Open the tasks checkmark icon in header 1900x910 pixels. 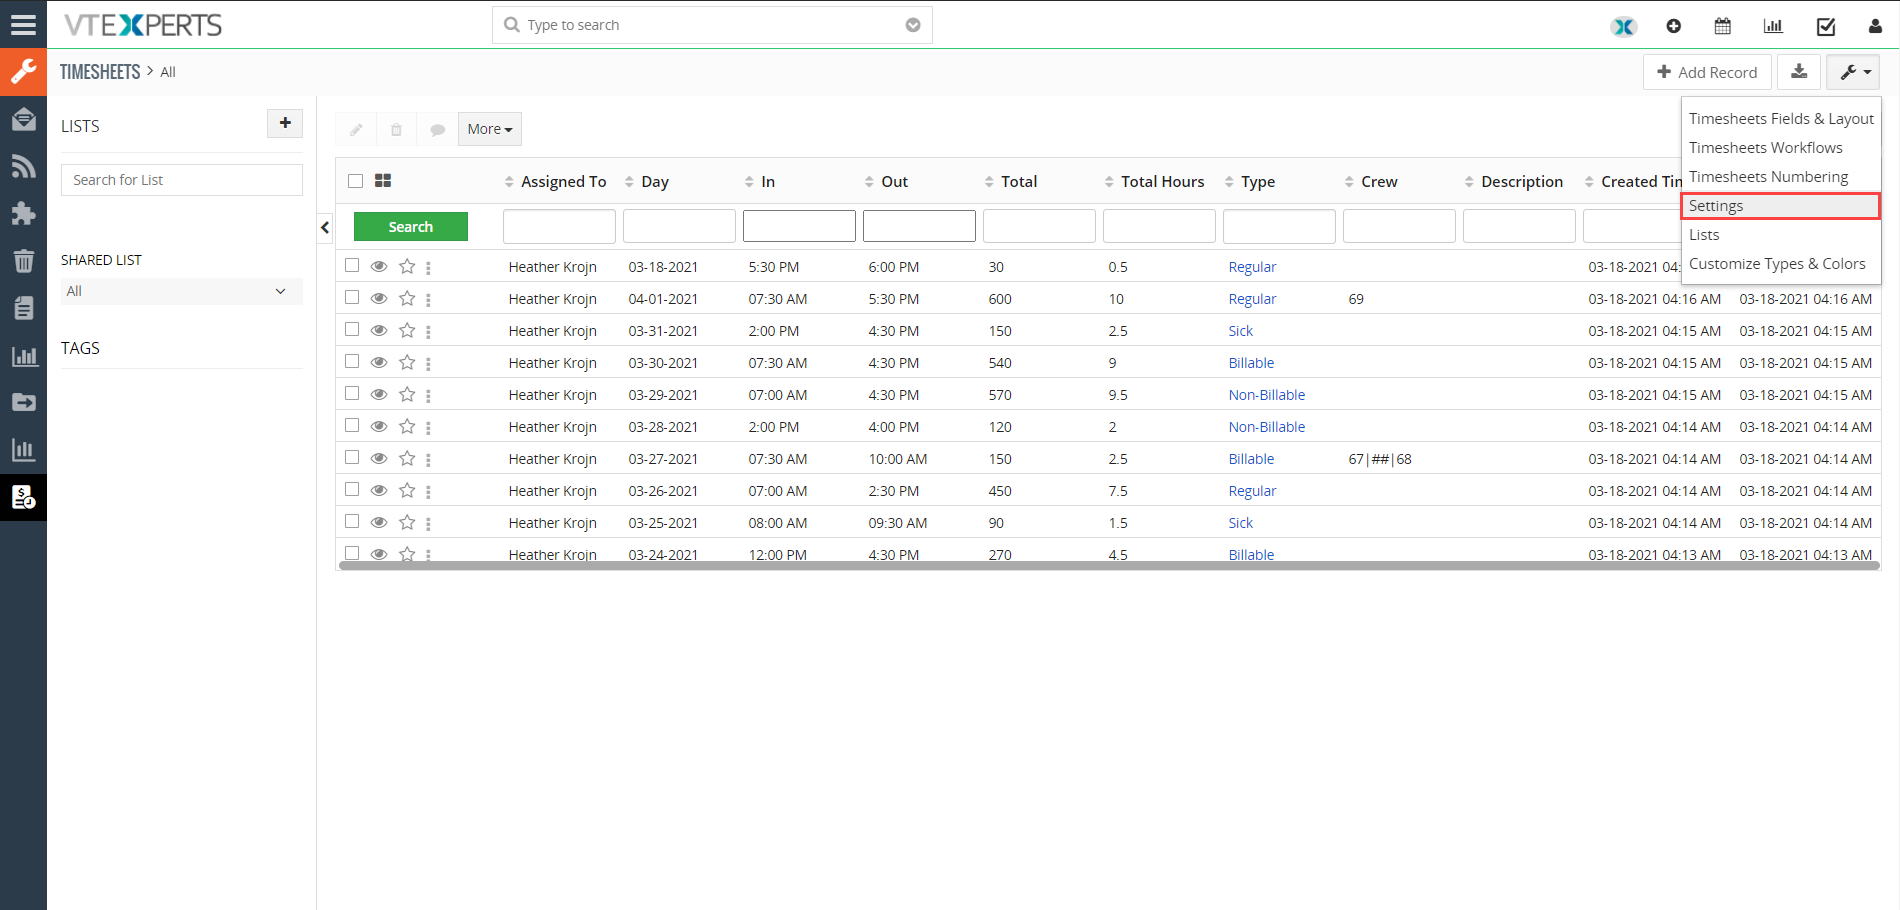point(1826,26)
